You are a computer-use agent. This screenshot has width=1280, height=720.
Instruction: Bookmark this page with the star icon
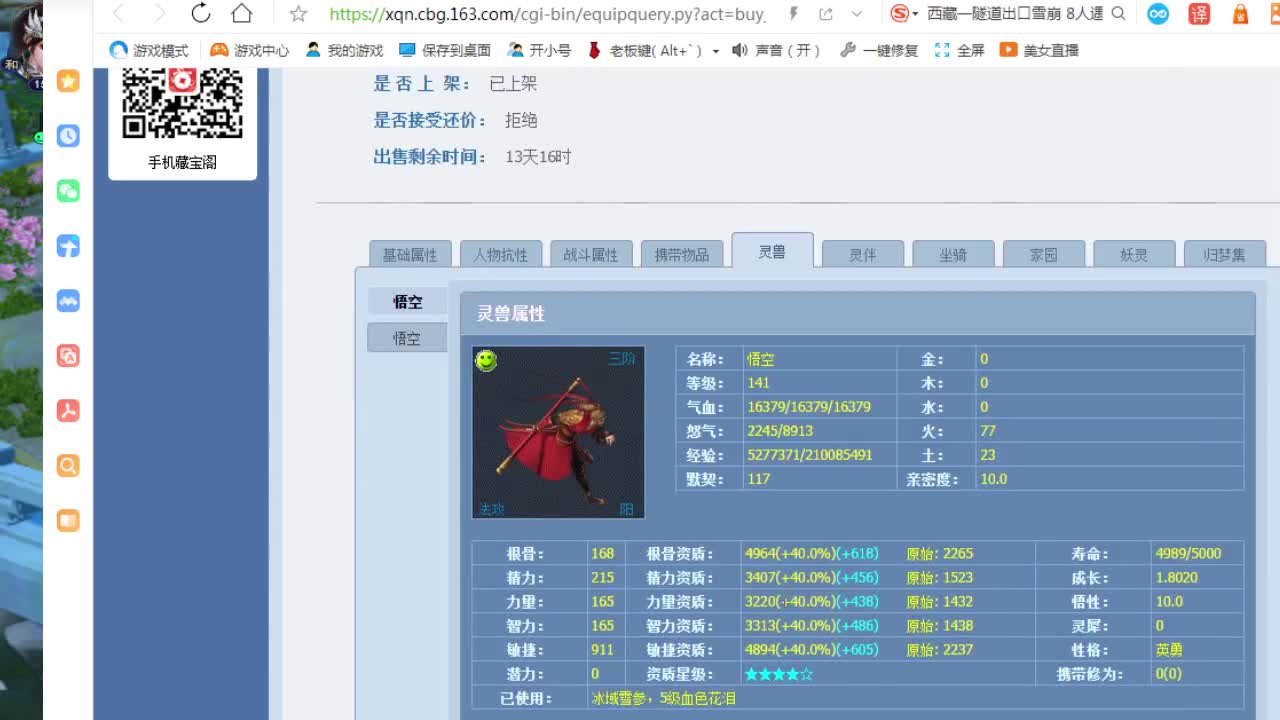tap(298, 14)
